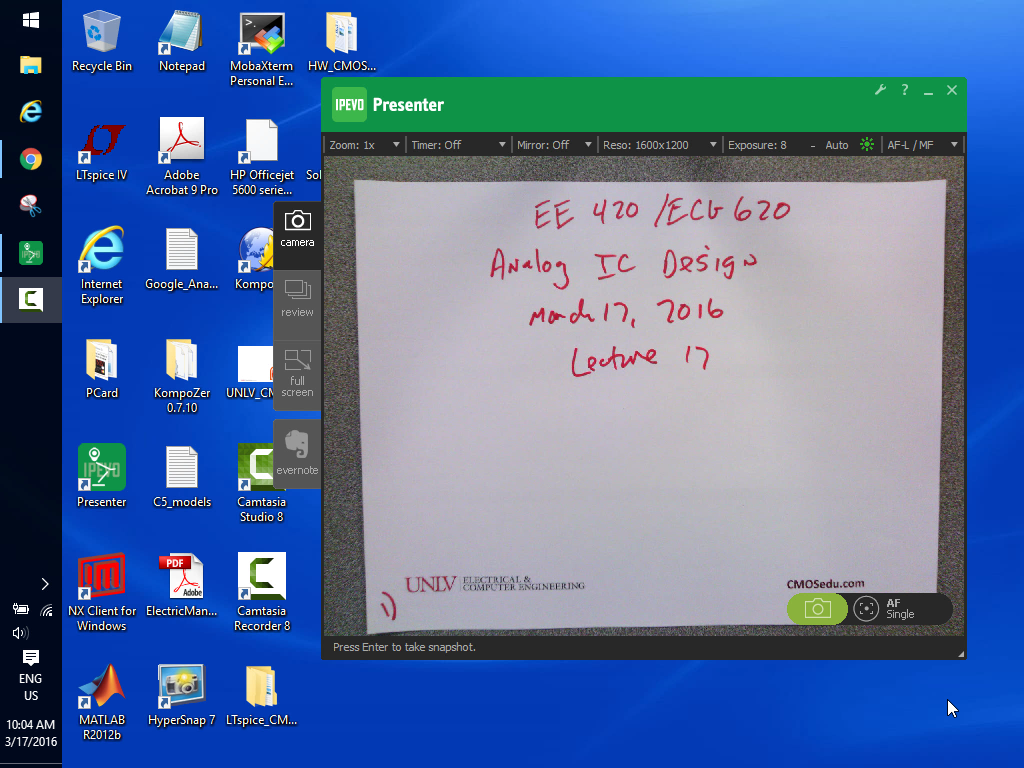The image size is (1024, 768).
Task: Select NX Client for Windows shortcut
Action: coord(102,593)
